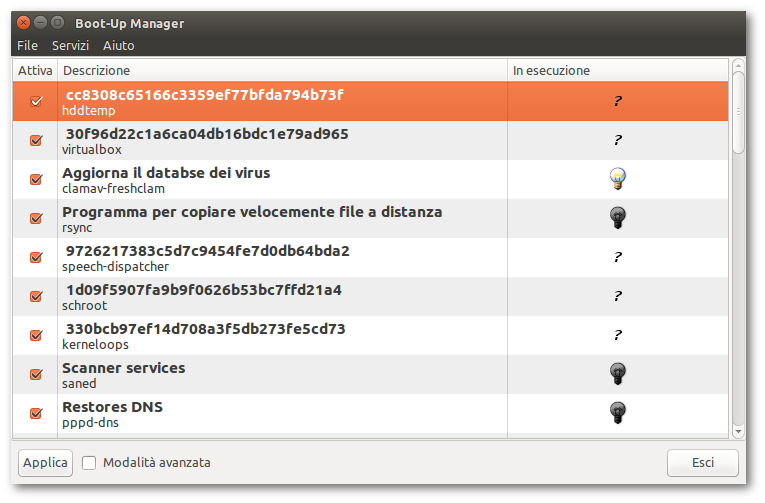This screenshot has width=765, height=503.
Task: Click the unknown status question mark for hddtemp
Action: click(x=618, y=101)
